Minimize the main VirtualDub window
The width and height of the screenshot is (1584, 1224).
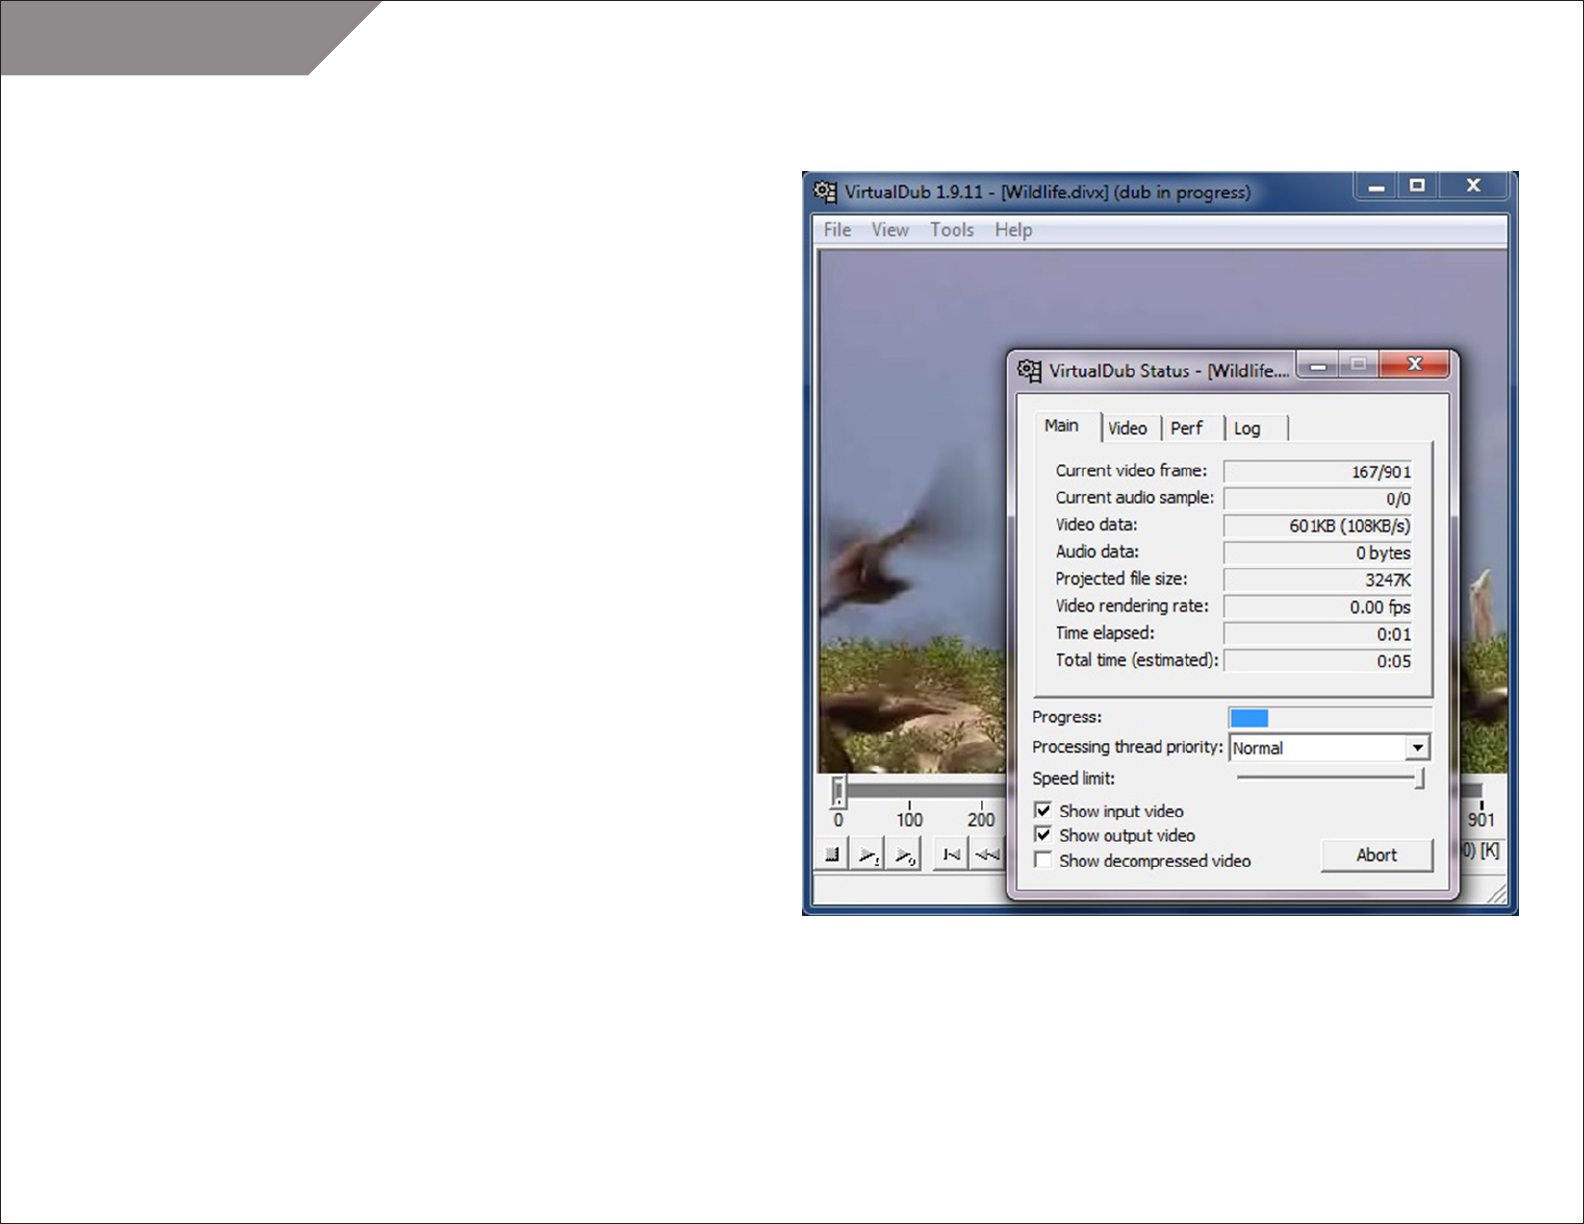coord(1377,186)
